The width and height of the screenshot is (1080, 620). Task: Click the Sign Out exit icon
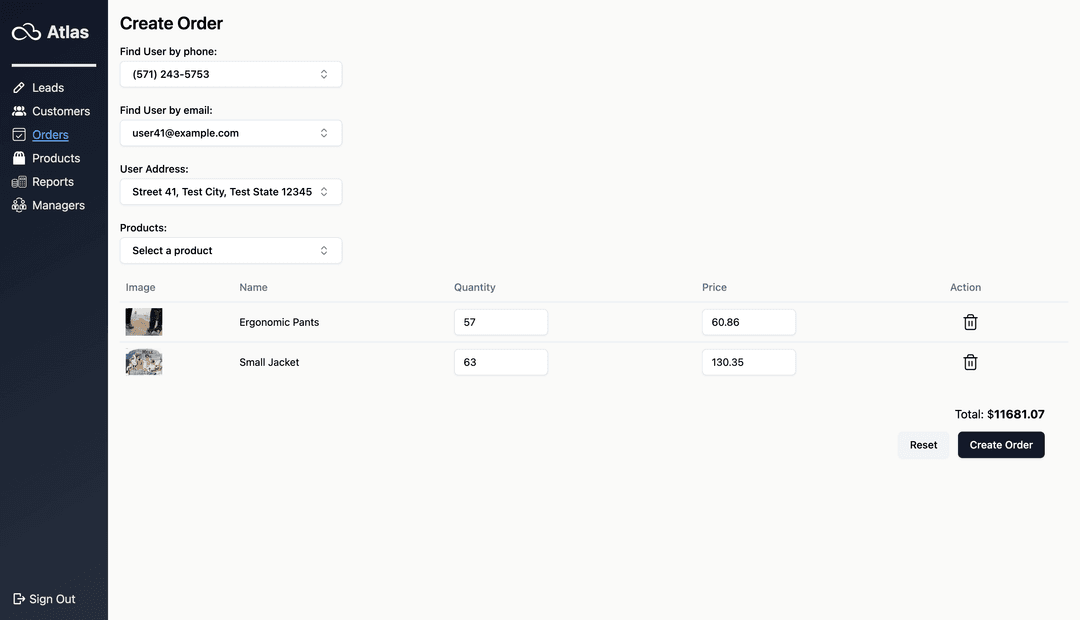pos(19,599)
